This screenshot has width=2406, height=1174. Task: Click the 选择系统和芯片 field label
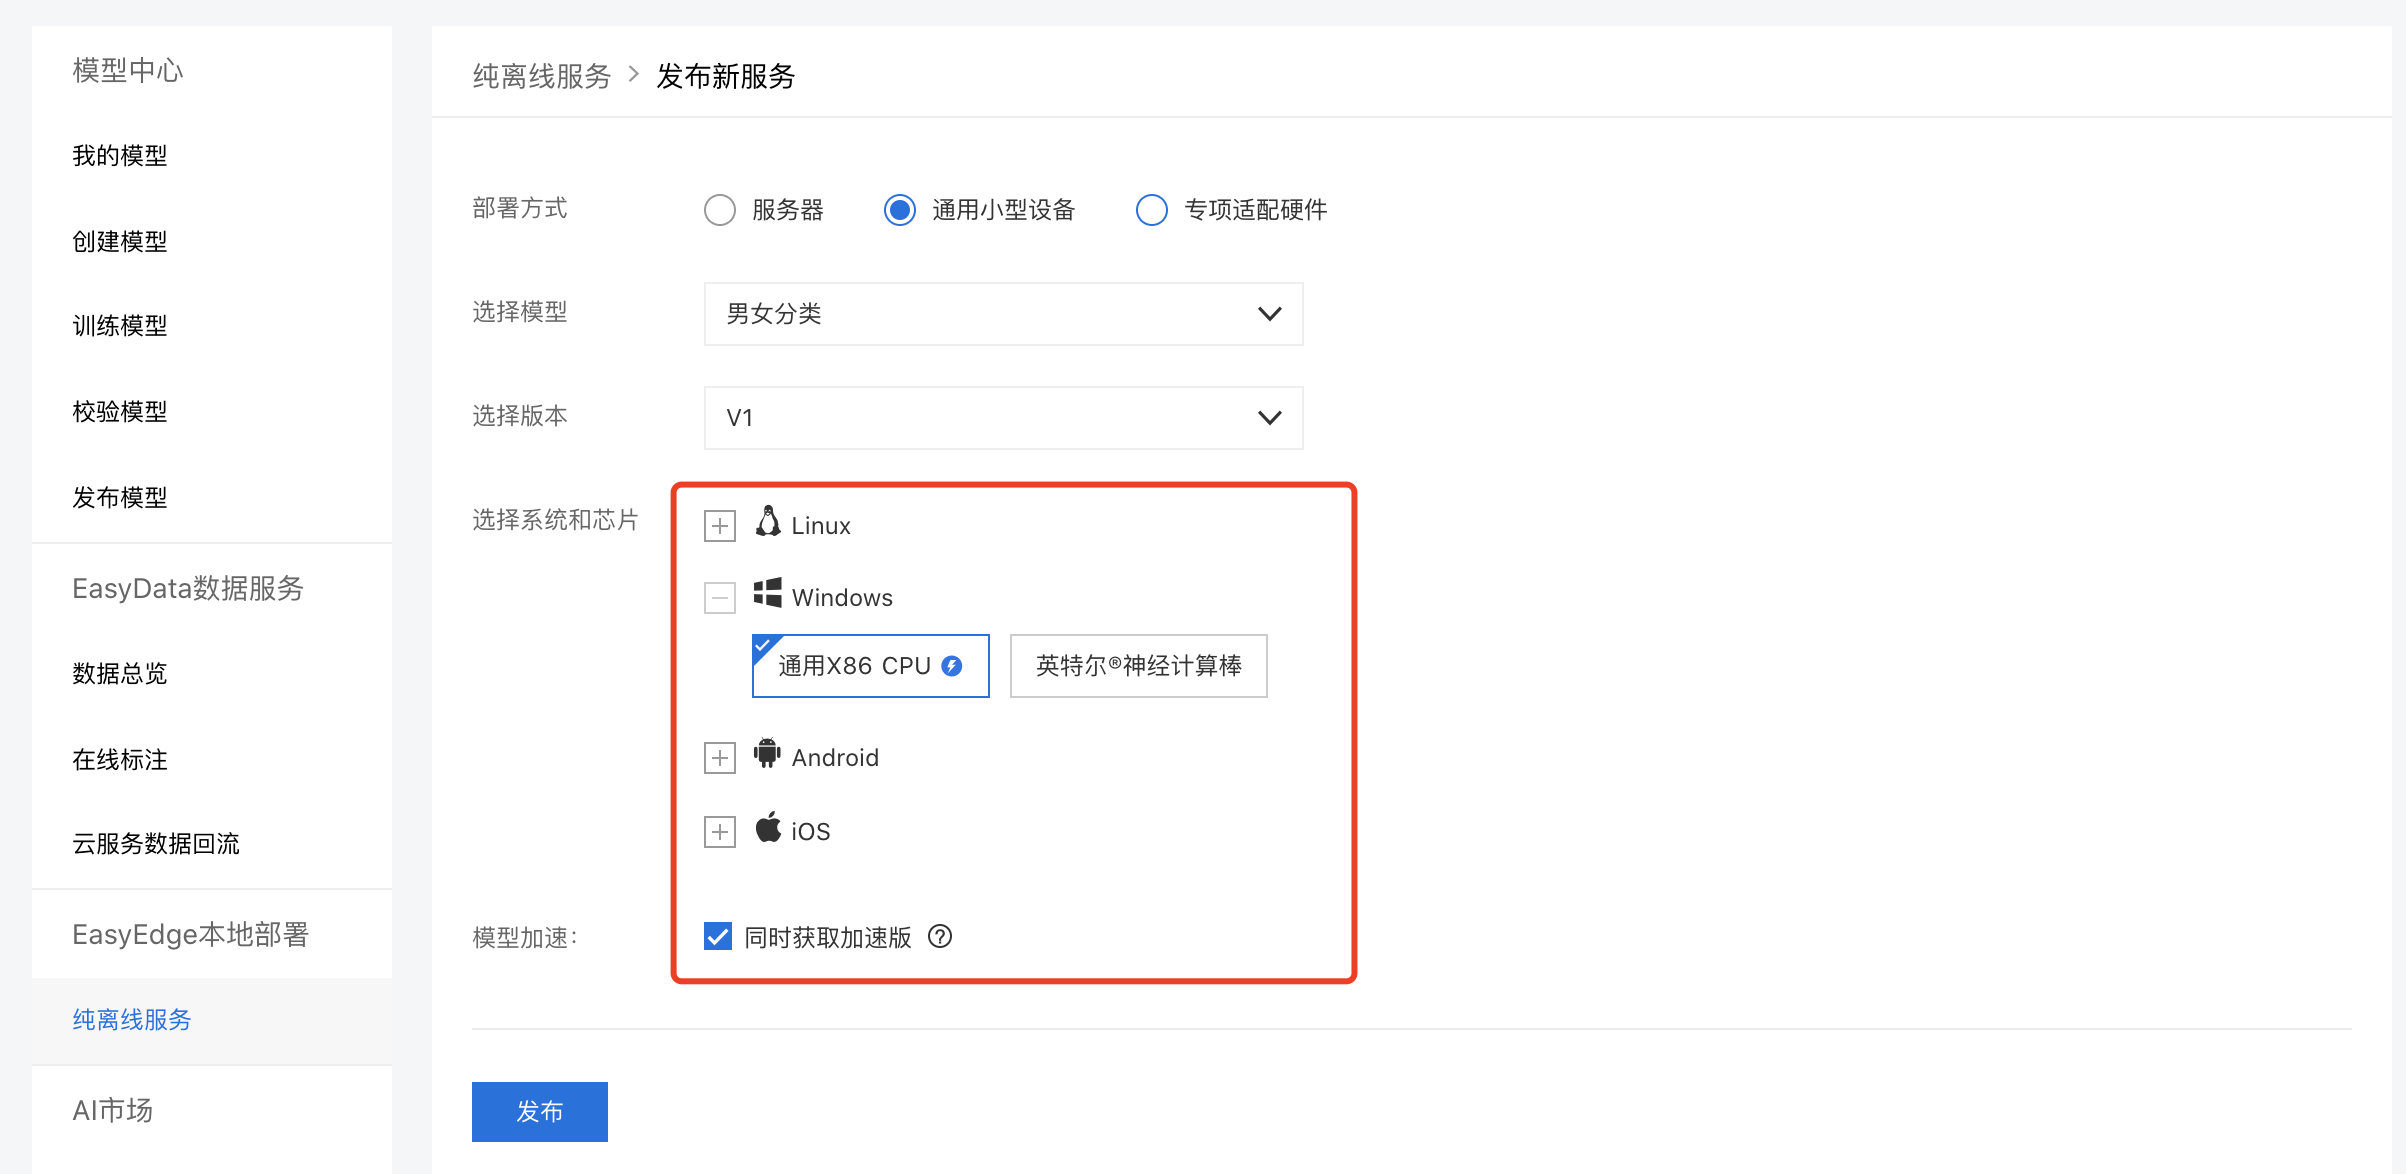[x=555, y=520]
